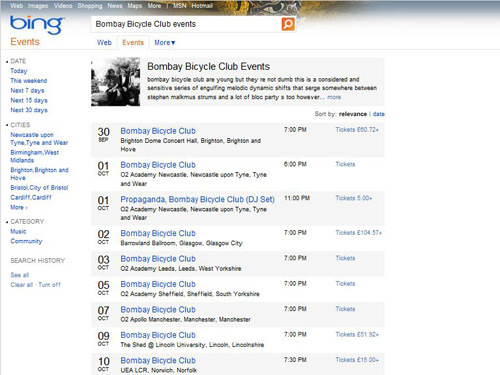Filter by Music category

coord(18,231)
